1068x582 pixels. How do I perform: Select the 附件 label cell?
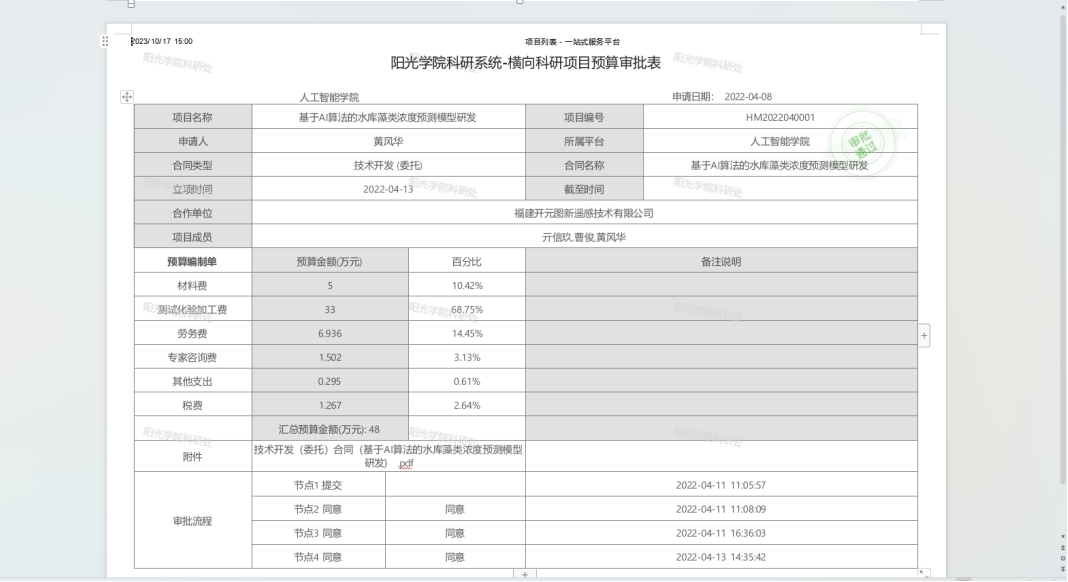[193, 457]
